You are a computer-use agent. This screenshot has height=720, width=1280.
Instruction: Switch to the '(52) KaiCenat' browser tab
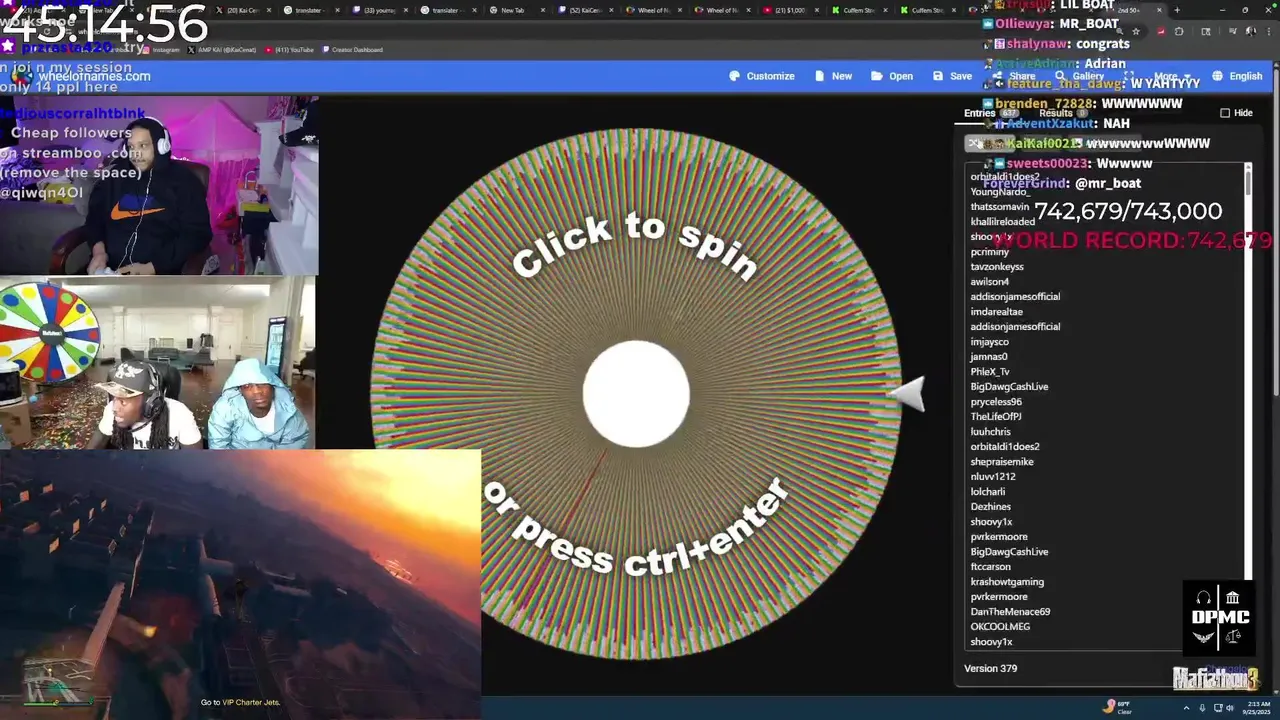coord(585,10)
